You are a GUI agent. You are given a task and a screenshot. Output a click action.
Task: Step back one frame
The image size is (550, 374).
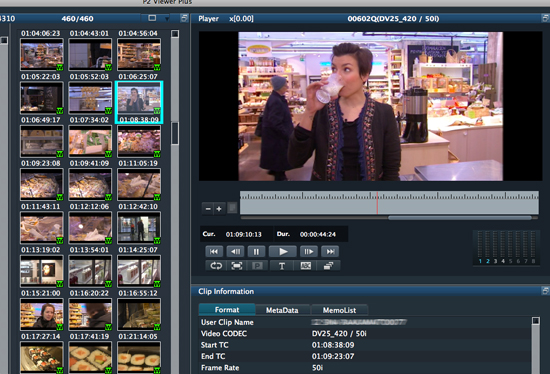click(235, 252)
